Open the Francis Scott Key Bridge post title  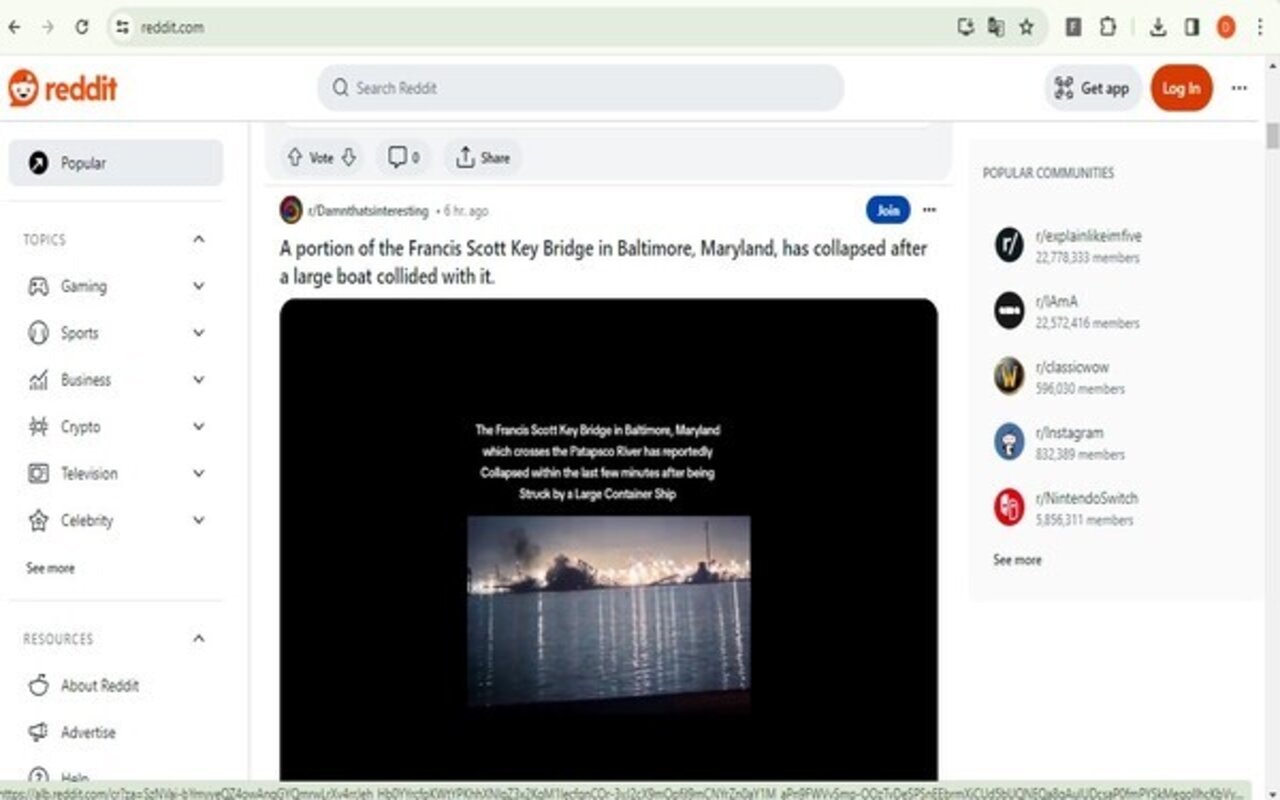coord(603,262)
